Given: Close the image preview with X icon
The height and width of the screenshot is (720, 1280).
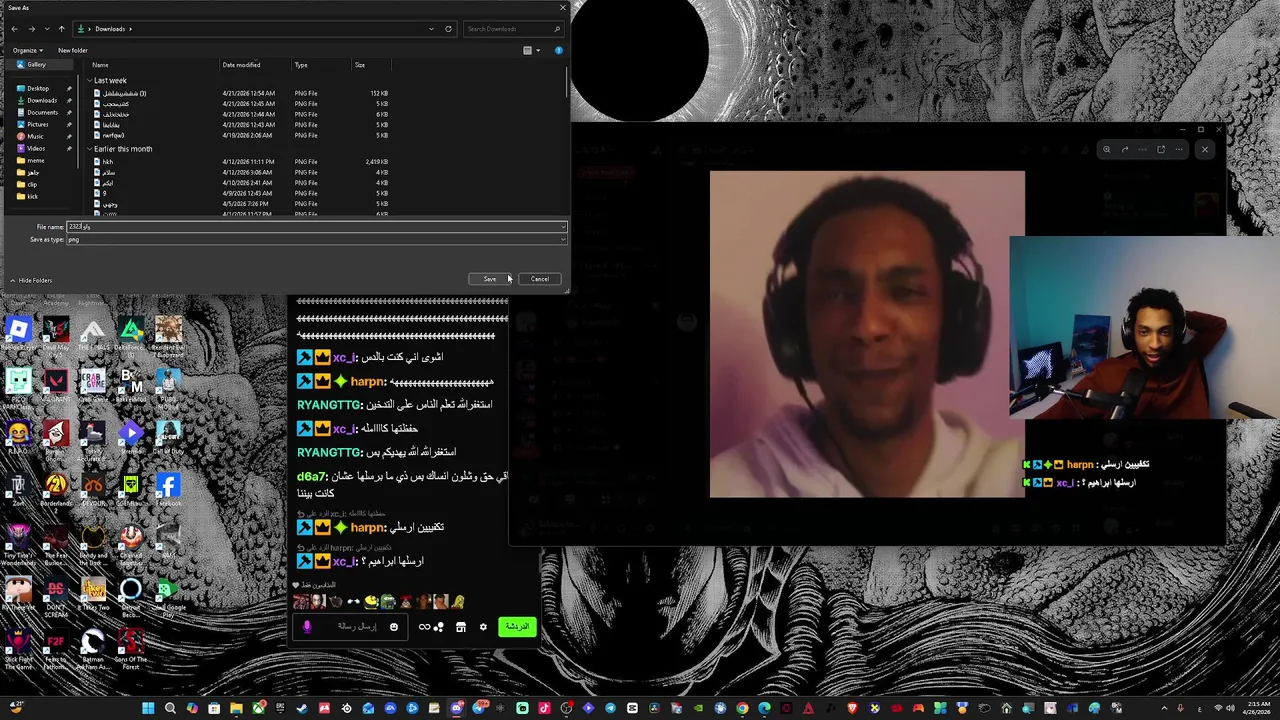Looking at the screenshot, I should (1204, 149).
